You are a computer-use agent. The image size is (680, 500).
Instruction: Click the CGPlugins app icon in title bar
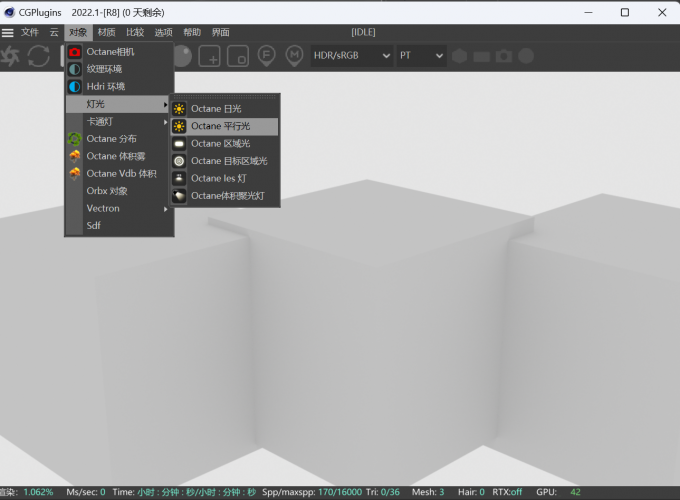(x=9, y=13)
